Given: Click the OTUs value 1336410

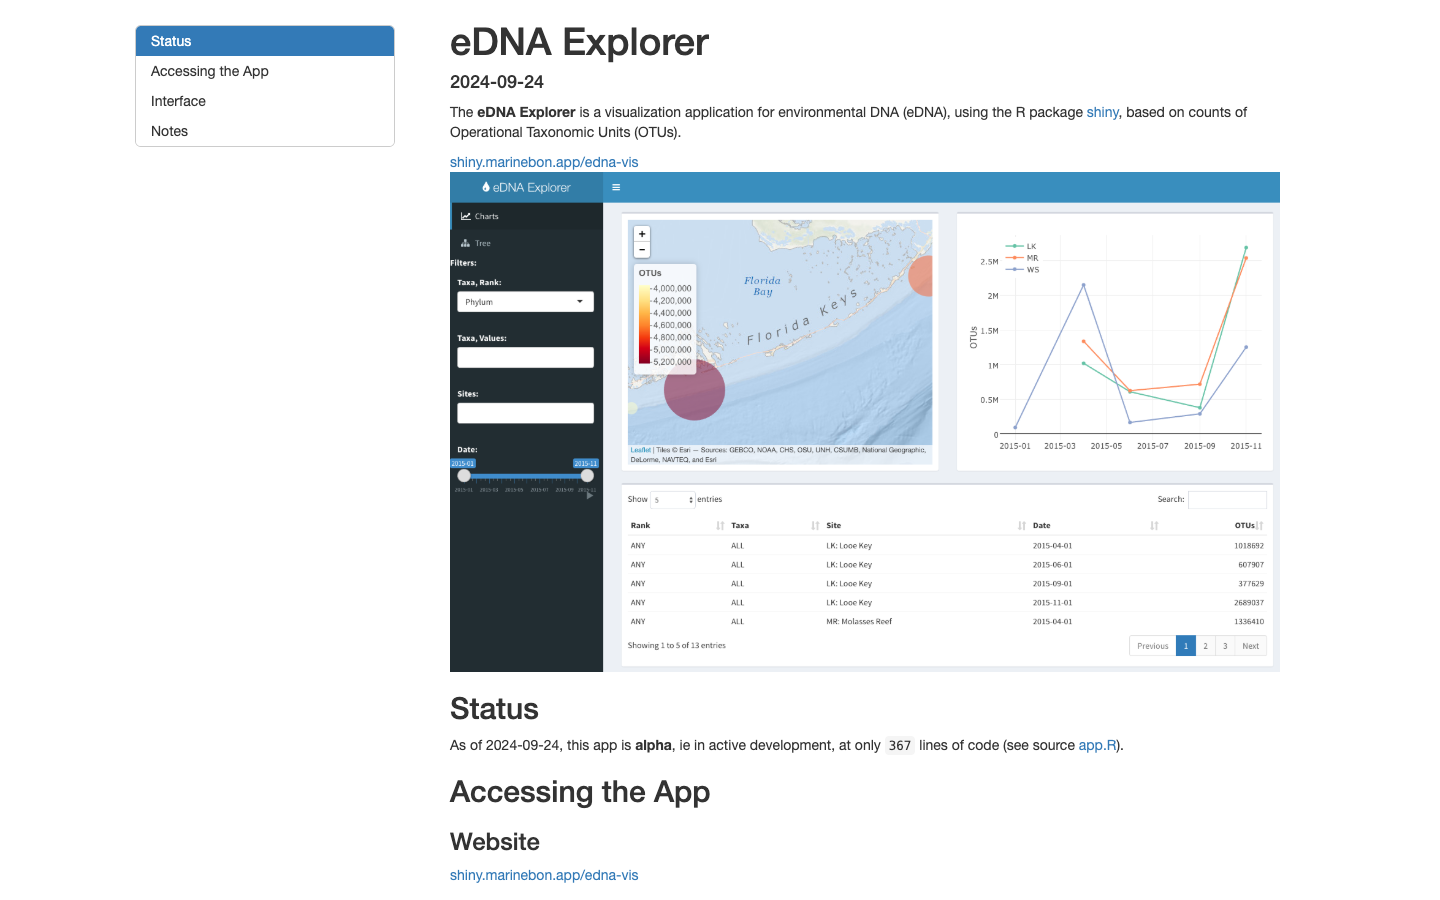Looking at the screenshot, I should point(1249,622).
